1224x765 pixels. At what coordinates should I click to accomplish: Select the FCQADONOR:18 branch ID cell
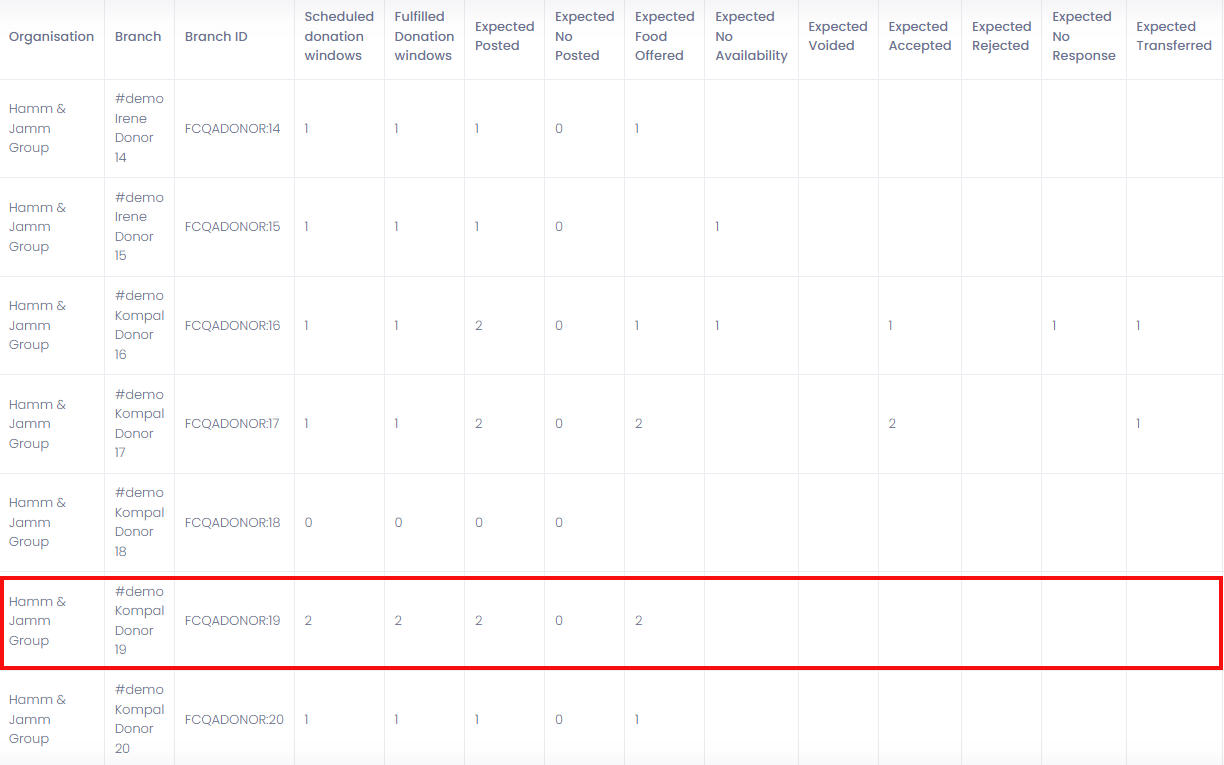[232, 523]
